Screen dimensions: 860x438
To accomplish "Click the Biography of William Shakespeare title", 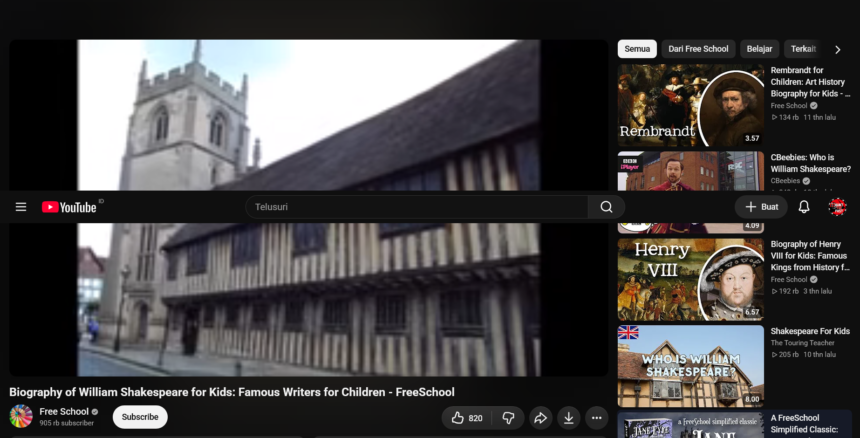I will (x=231, y=392).
